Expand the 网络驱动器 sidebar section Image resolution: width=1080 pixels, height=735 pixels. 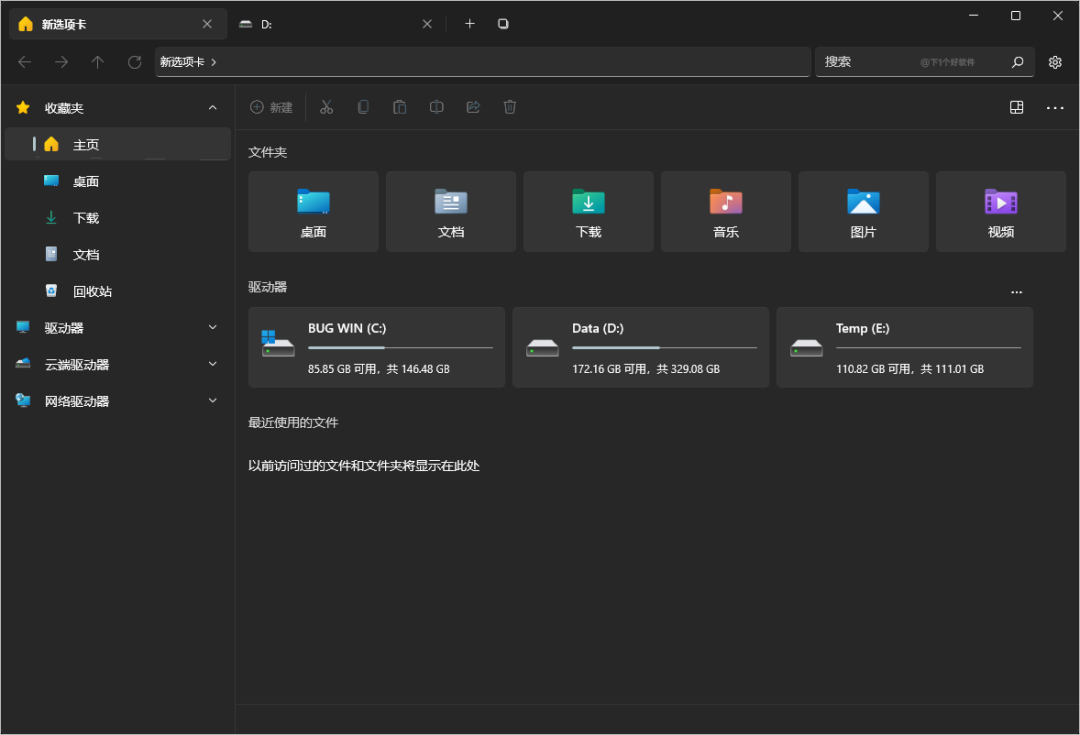pyautogui.click(x=212, y=401)
